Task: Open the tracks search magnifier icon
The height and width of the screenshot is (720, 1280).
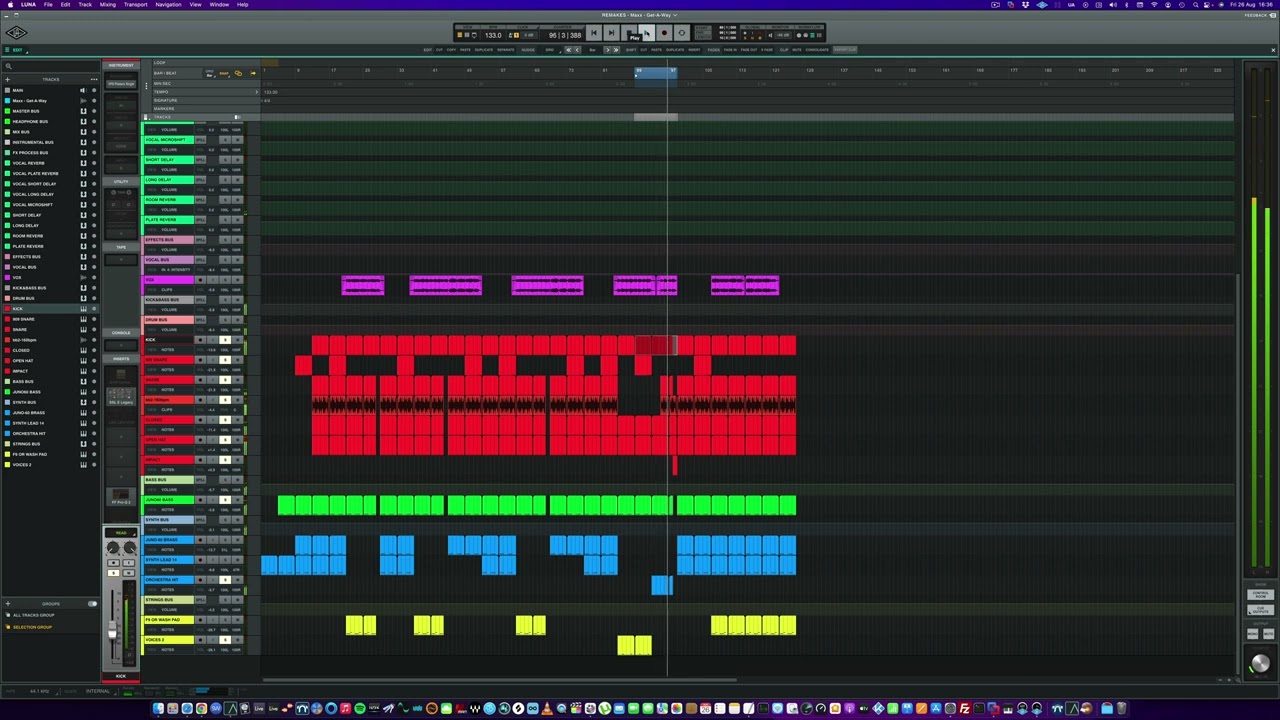Action: [x=8, y=66]
